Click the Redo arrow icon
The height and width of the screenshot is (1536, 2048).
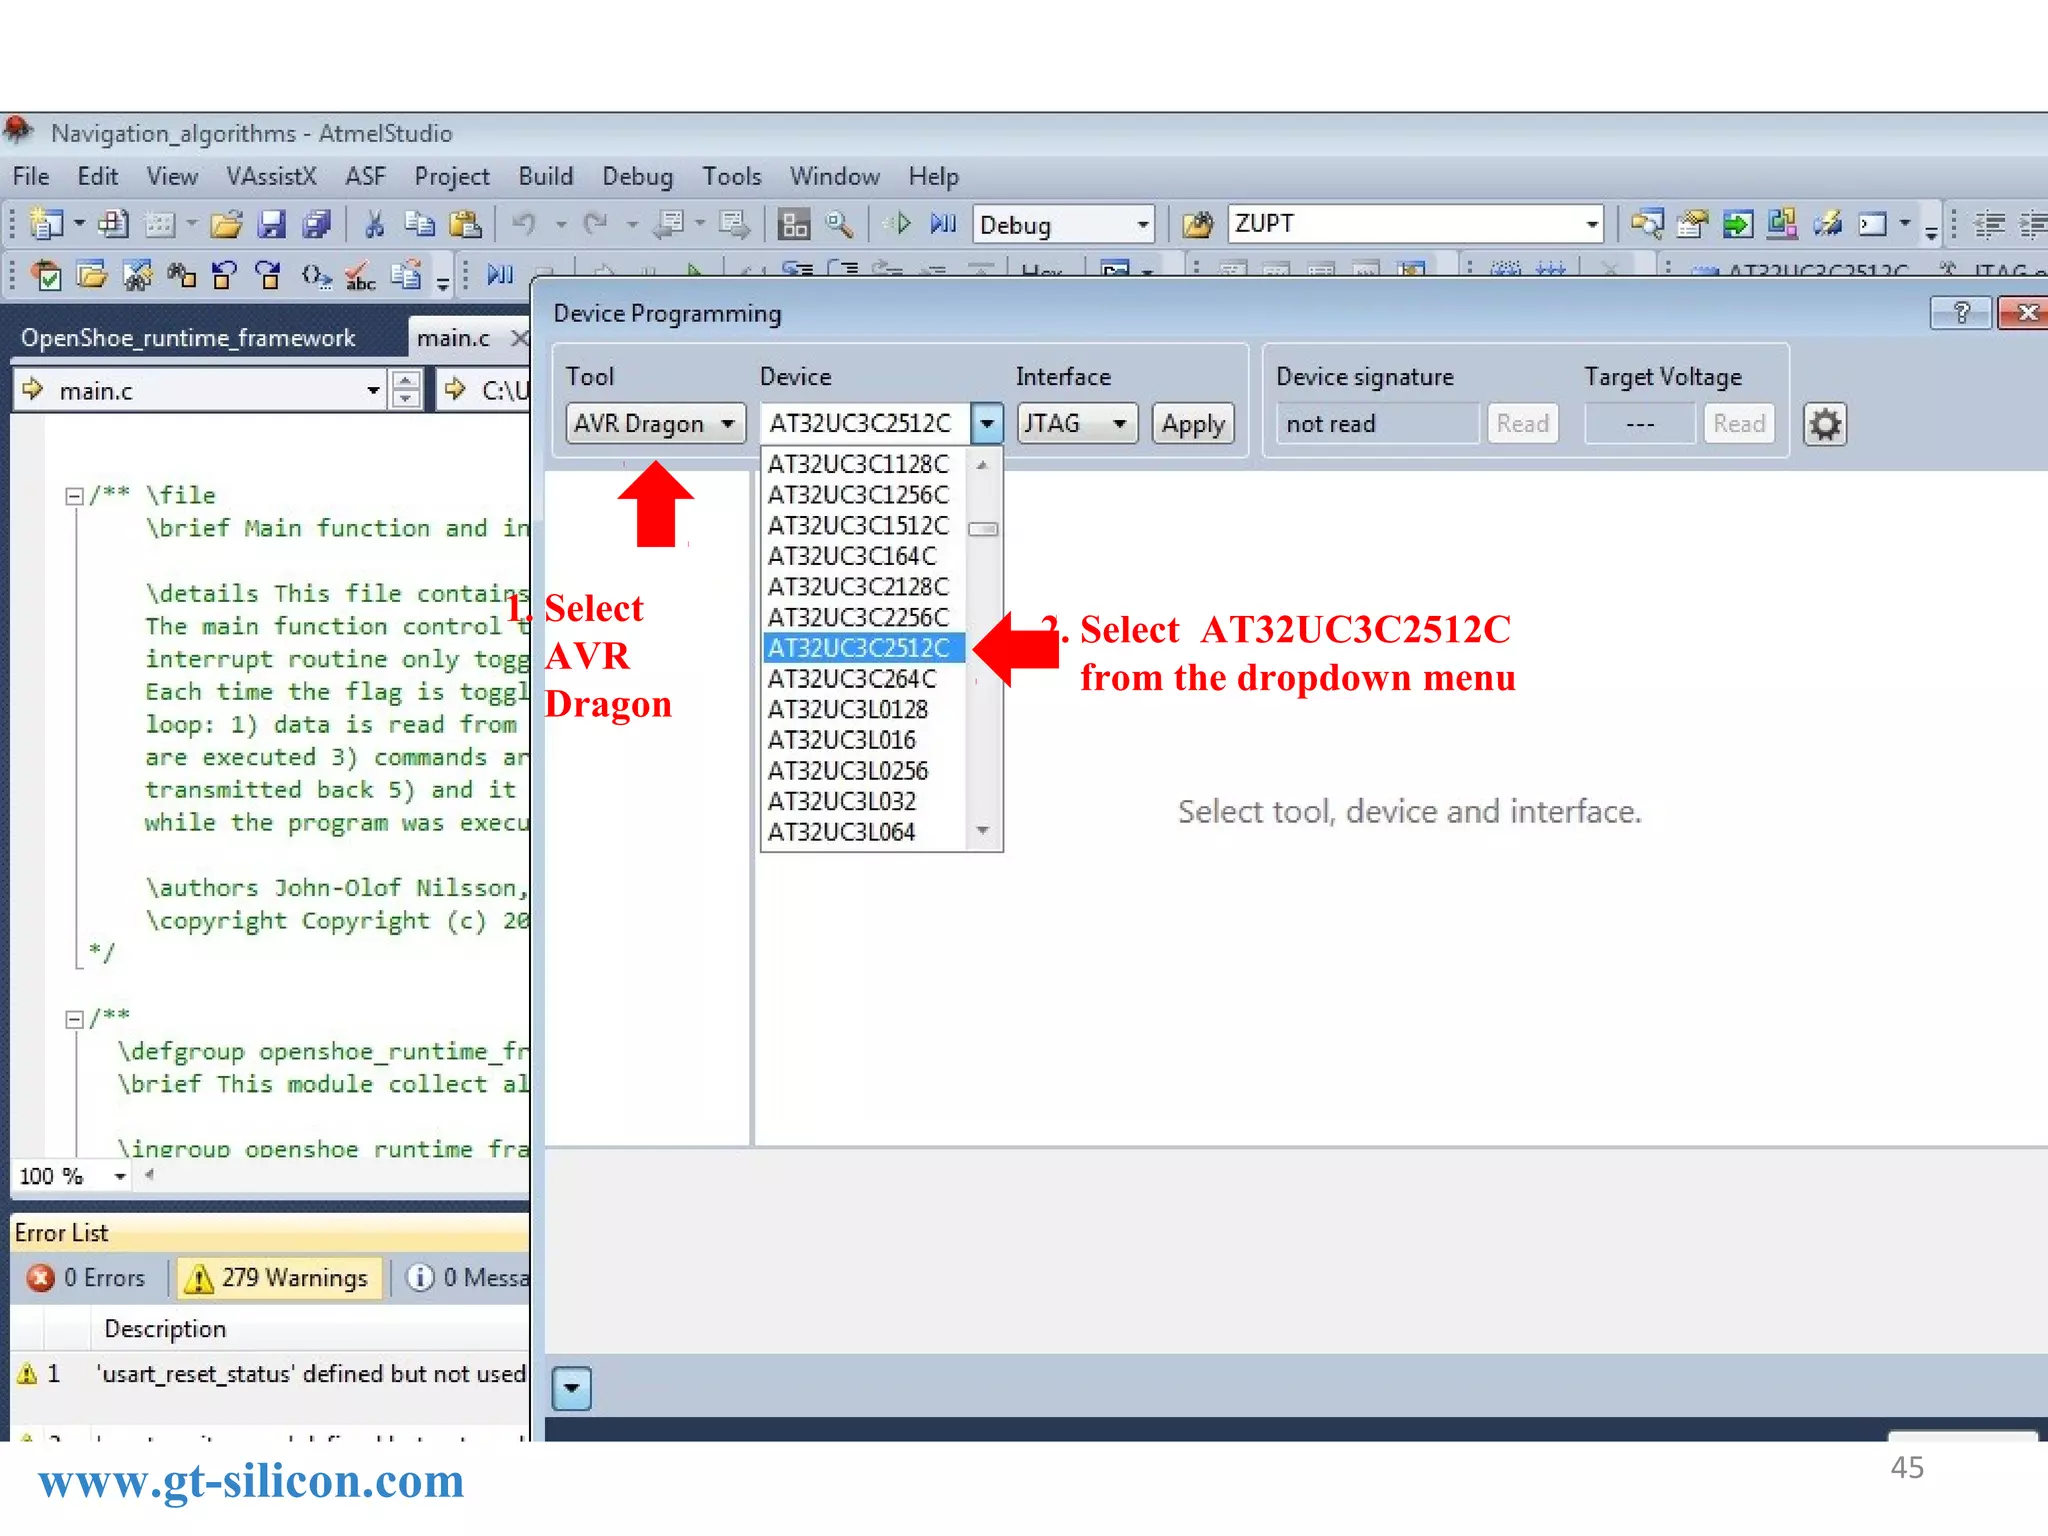pyautogui.click(x=596, y=224)
